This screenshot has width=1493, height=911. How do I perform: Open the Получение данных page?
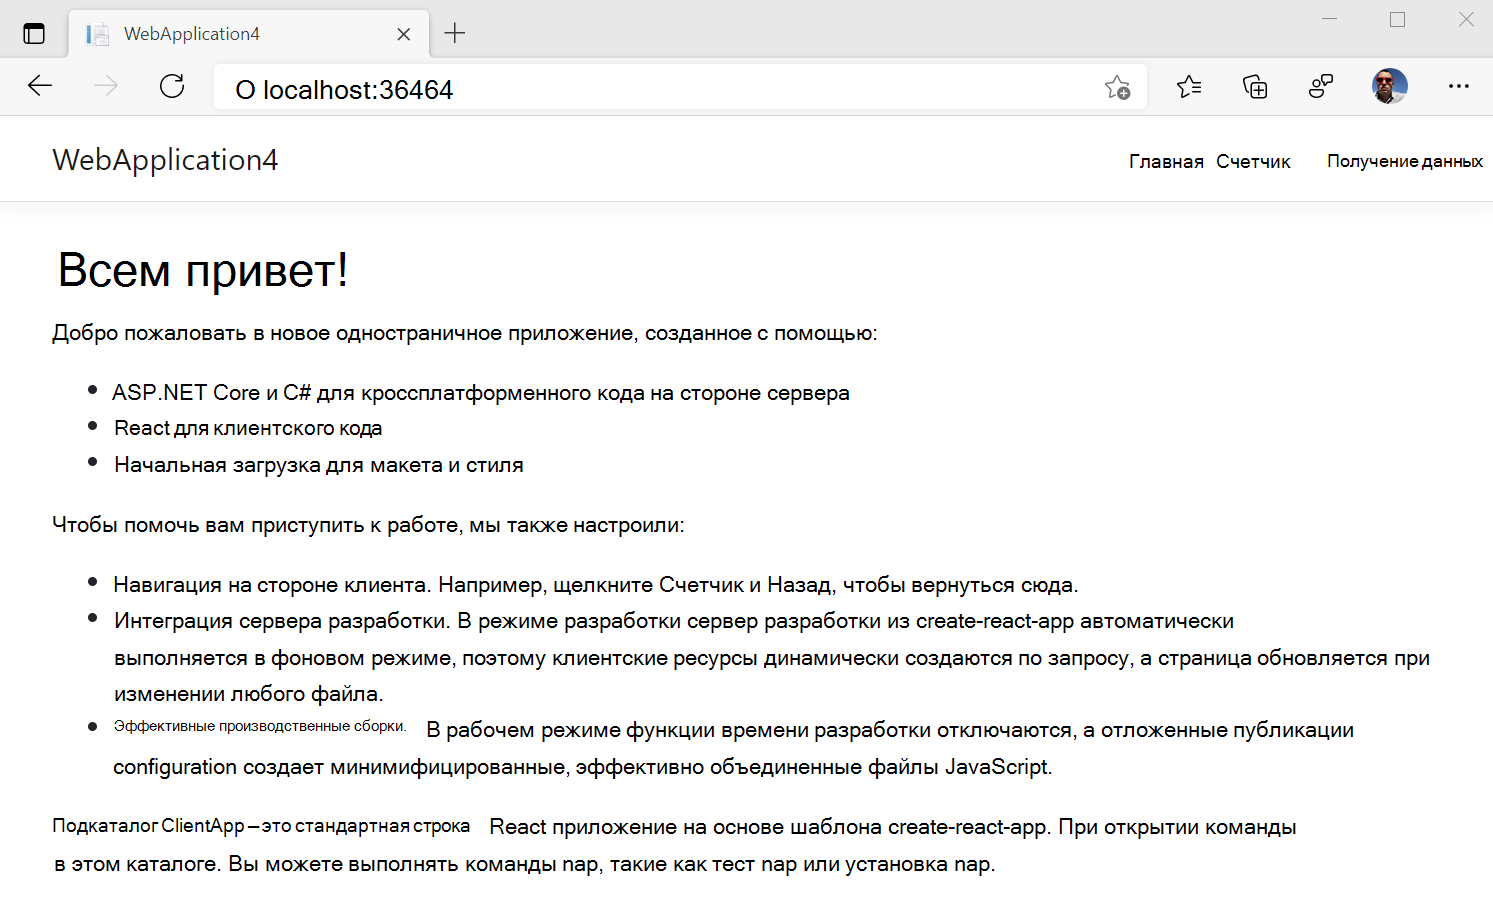point(1404,160)
